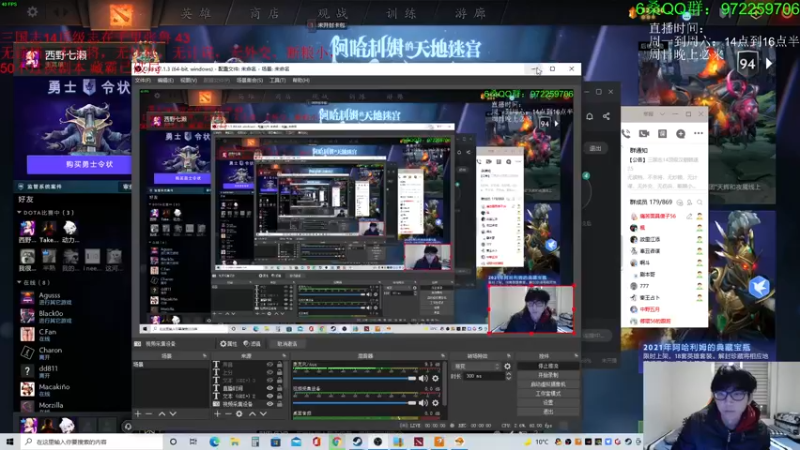The height and width of the screenshot is (450, 800).
Task: Pop out 混音器 dock panel icon
Action: coord(442,356)
